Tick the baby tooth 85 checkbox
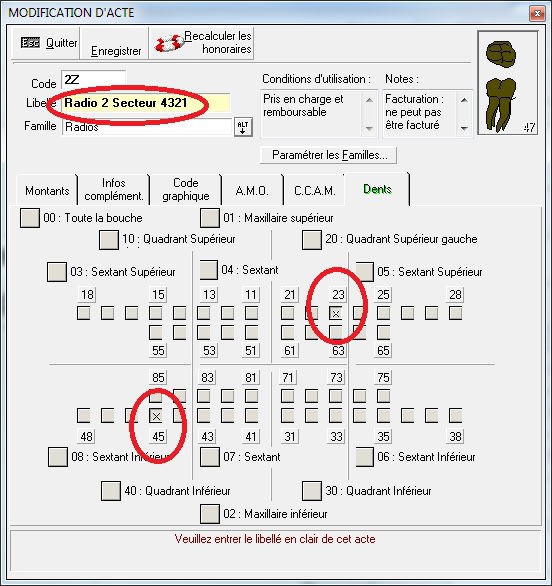The height and width of the screenshot is (586, 552). [x=155, y=396]
